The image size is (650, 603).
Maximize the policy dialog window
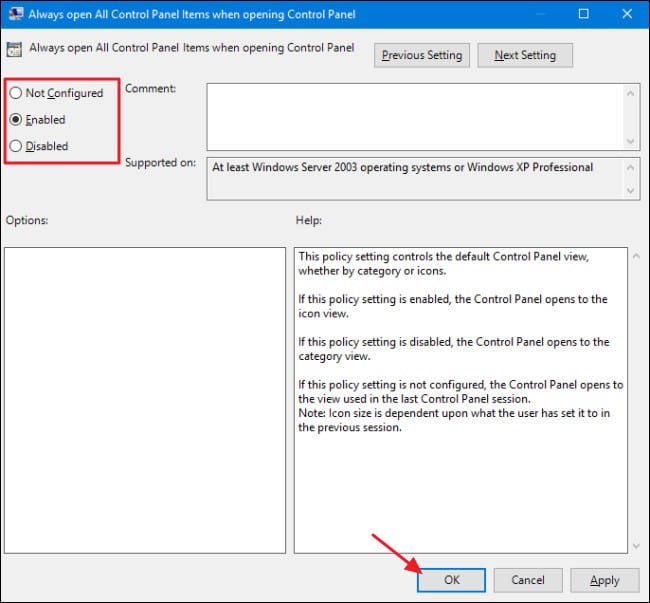pyautogui.click(x=583, y=14)
